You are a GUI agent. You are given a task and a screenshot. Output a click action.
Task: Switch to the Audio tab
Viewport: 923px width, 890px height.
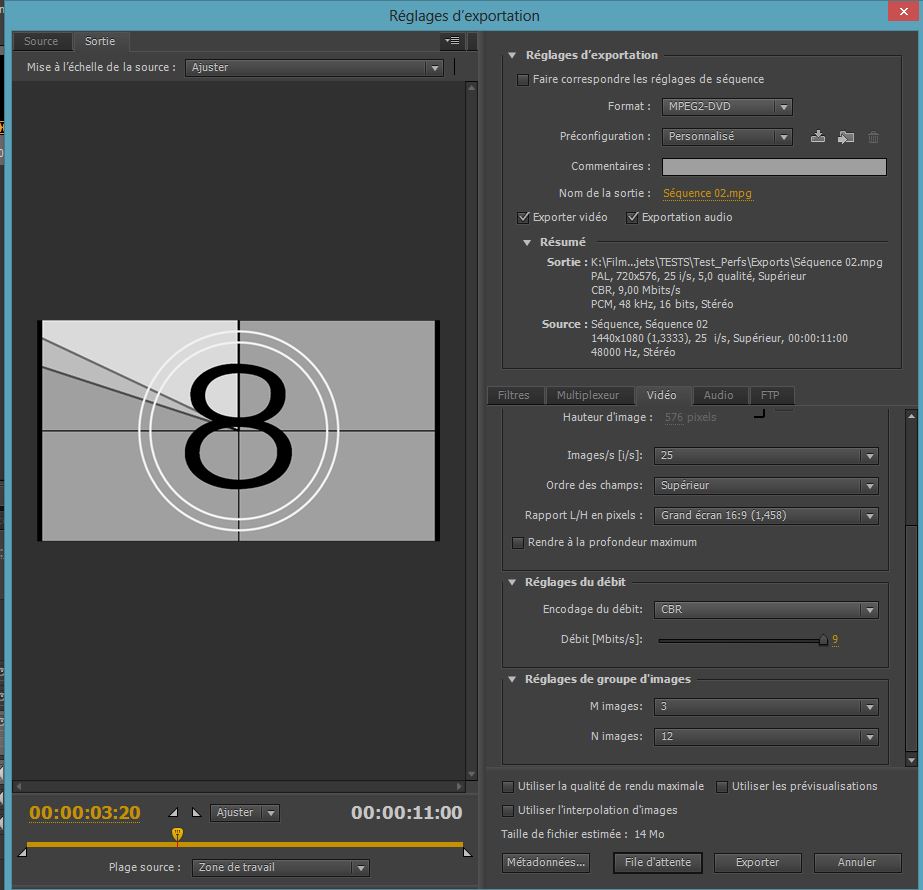(718, 395)
